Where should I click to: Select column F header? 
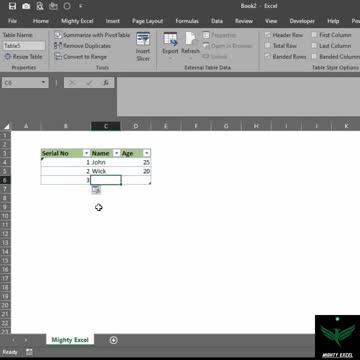tap(196, 126)
